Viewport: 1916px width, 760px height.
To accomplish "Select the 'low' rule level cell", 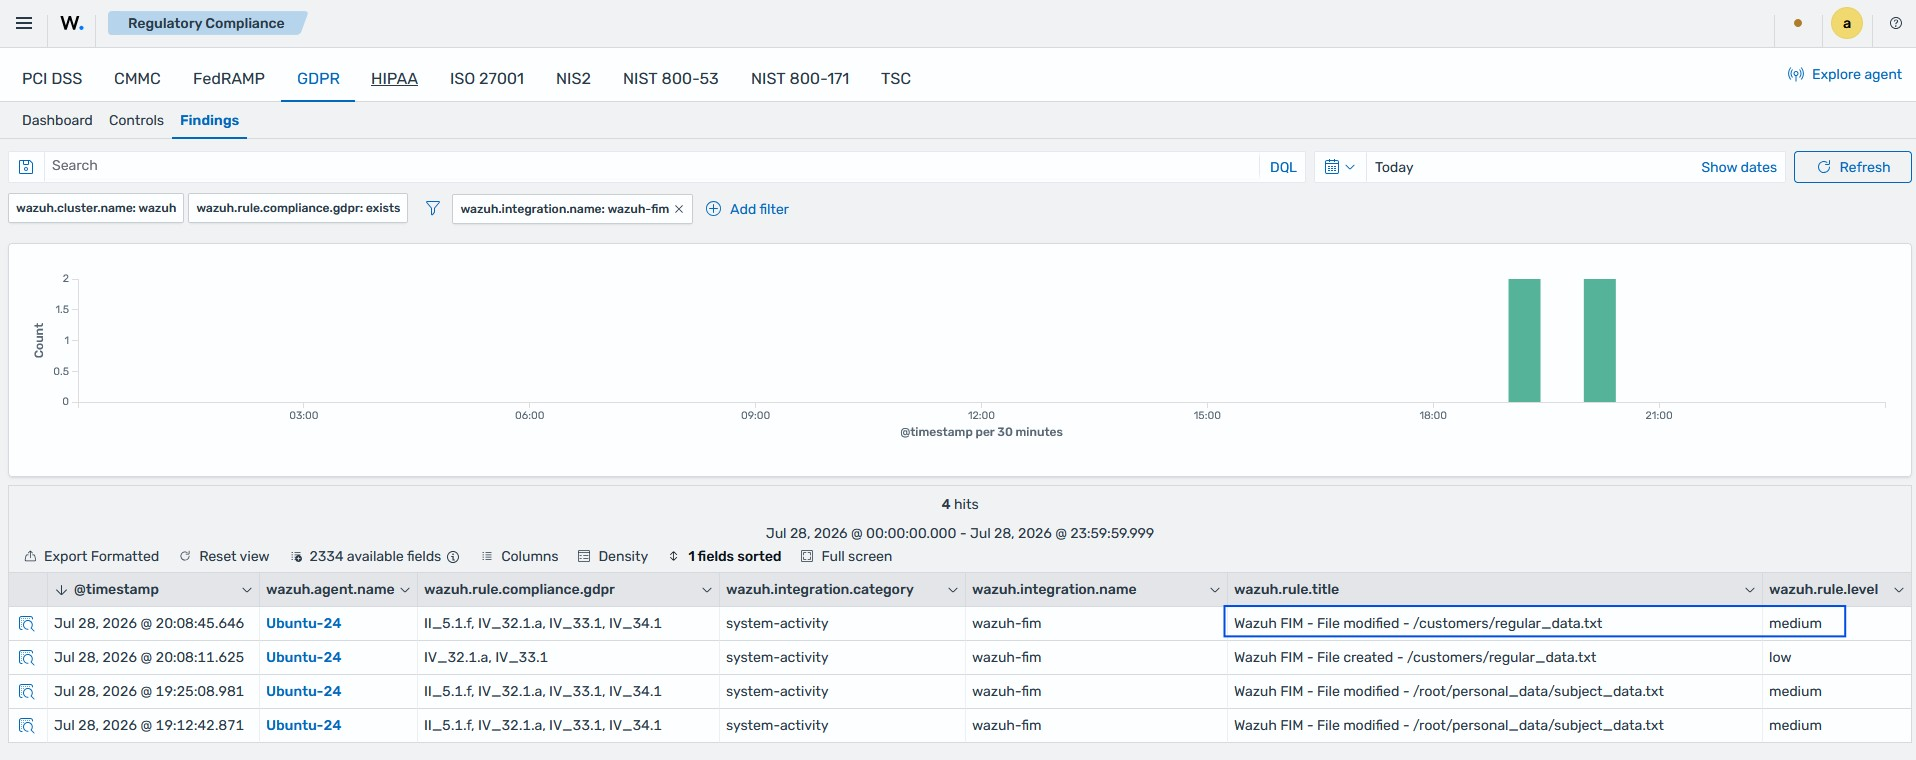I will (x=1836, y=658).
